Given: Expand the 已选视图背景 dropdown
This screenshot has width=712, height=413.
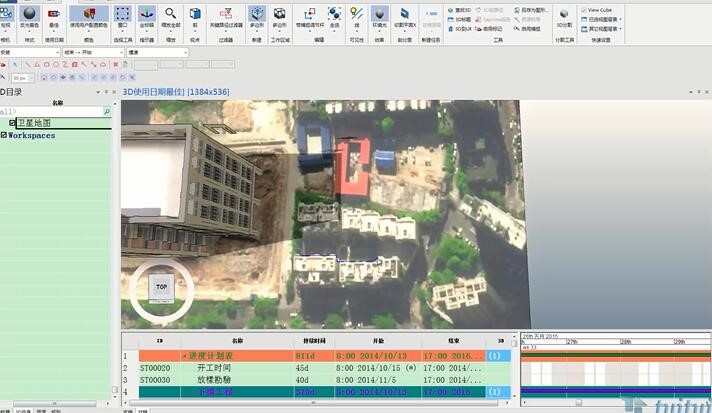Looking at the screenshot, I should point(604,19).
